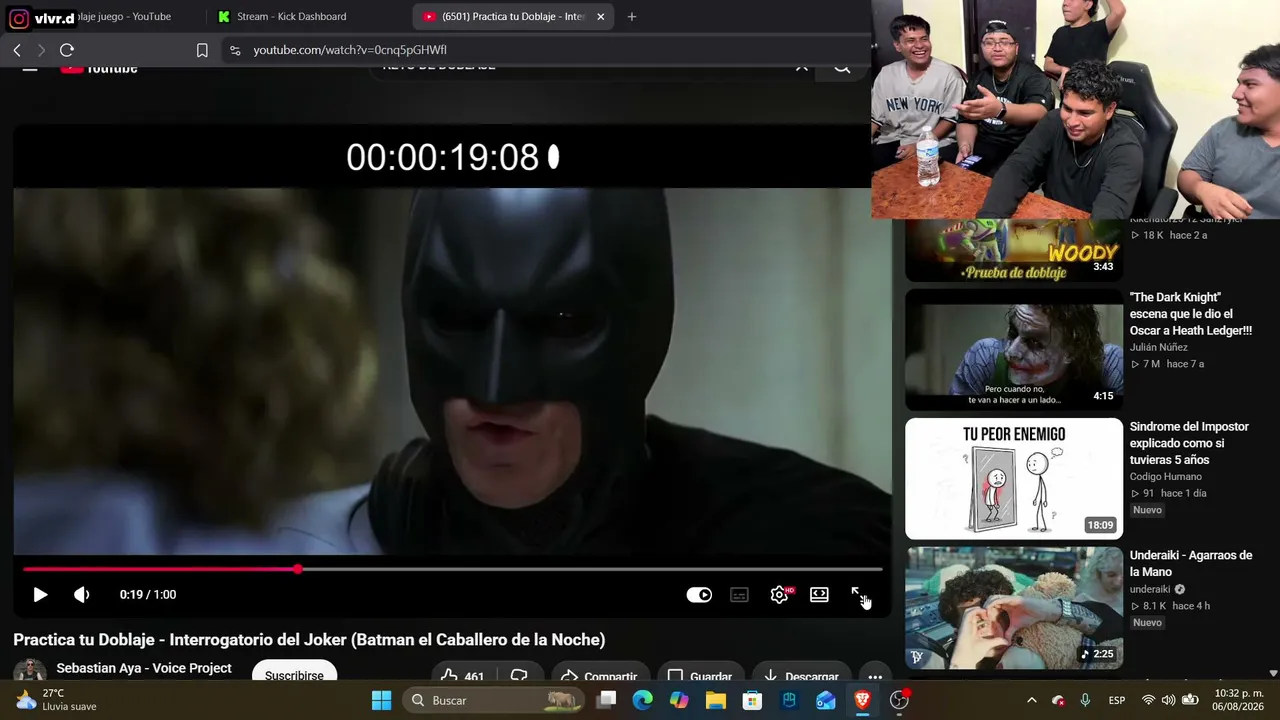This screenshot has width=1280, height=720.
Task: Open the Wi-Fi network tray icon
Action: point(1148,700)
